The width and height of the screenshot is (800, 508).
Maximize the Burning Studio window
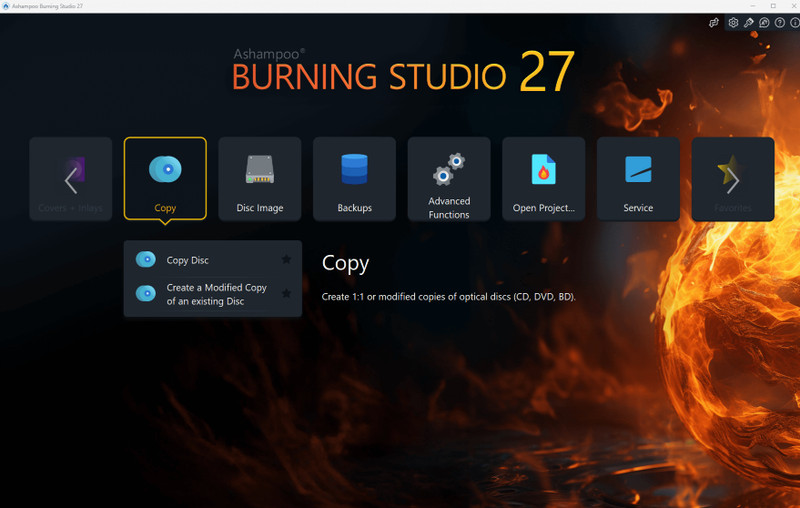(x=773, y=6)
